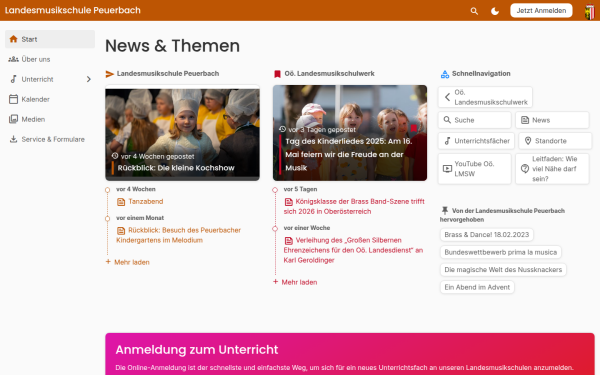Select Start in the sidebar
Screen dimensions: 600x375
[x=50, y=39]
